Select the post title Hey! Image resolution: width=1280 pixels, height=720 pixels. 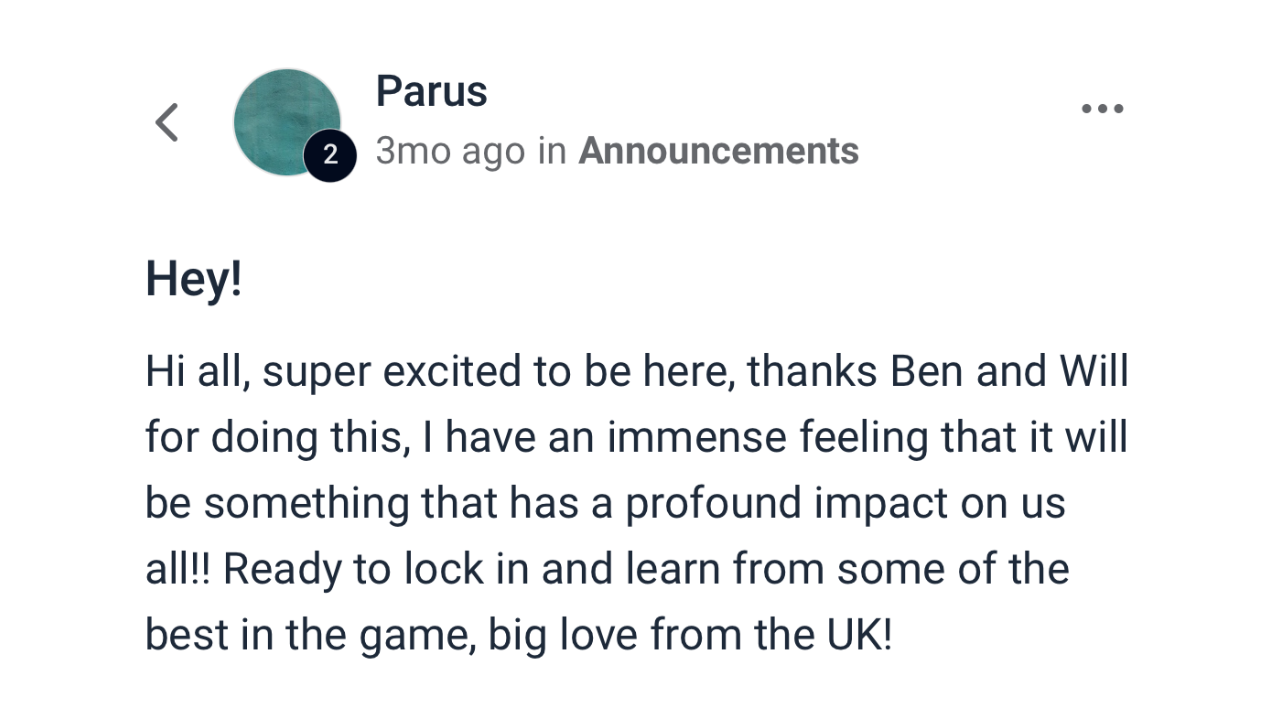click(194, 279)
